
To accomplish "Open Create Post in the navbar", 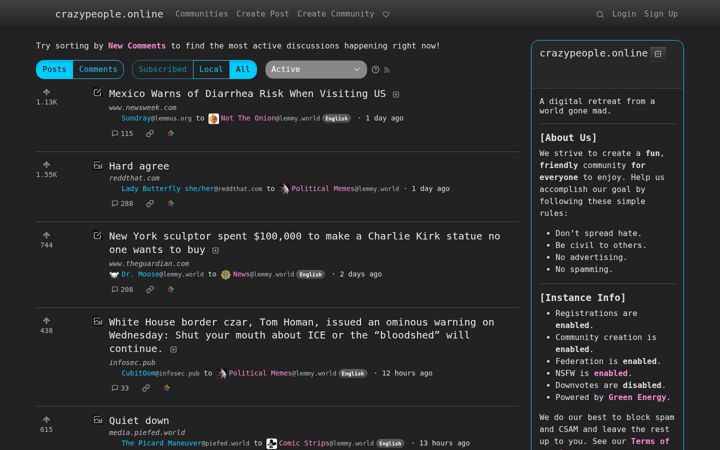I will (x=263, y=14).
